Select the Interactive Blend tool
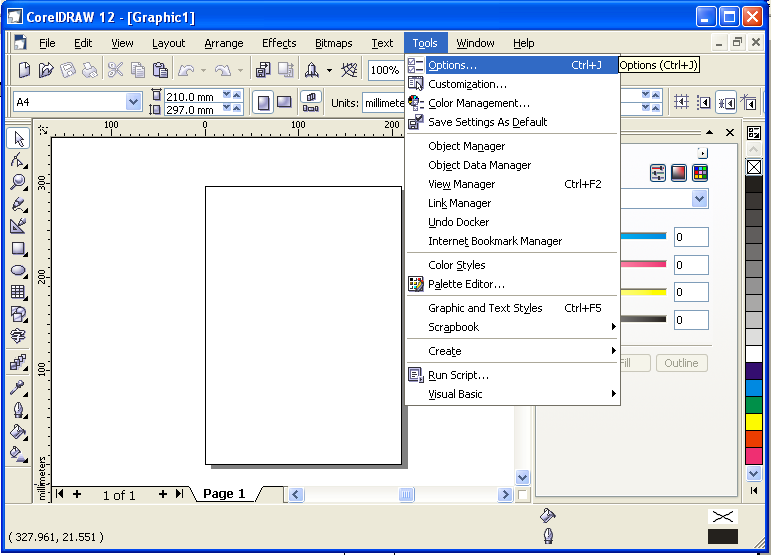The width and height of the screenshot is (771, 555). click(18, 363)
